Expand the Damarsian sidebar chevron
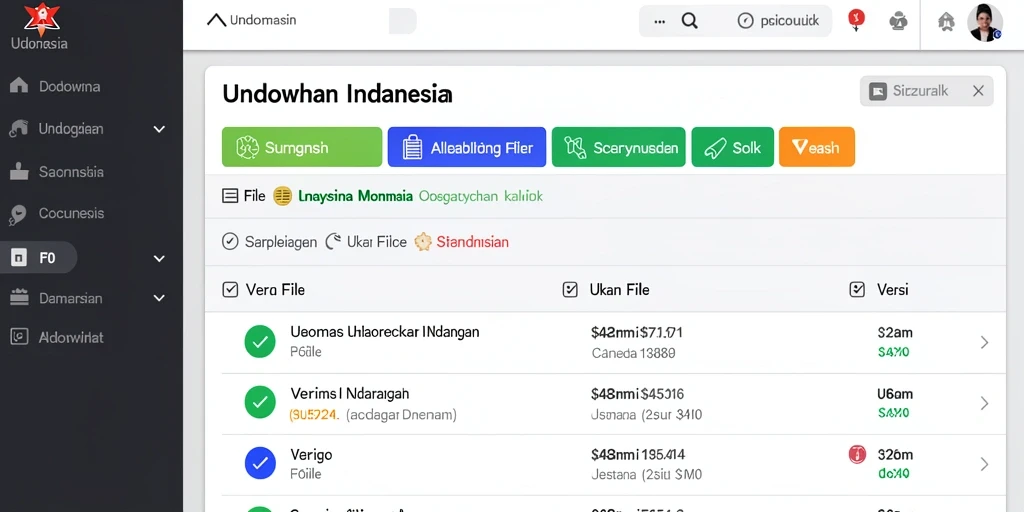The width and height of the screenshot is (1024, 512). (159, 298)
